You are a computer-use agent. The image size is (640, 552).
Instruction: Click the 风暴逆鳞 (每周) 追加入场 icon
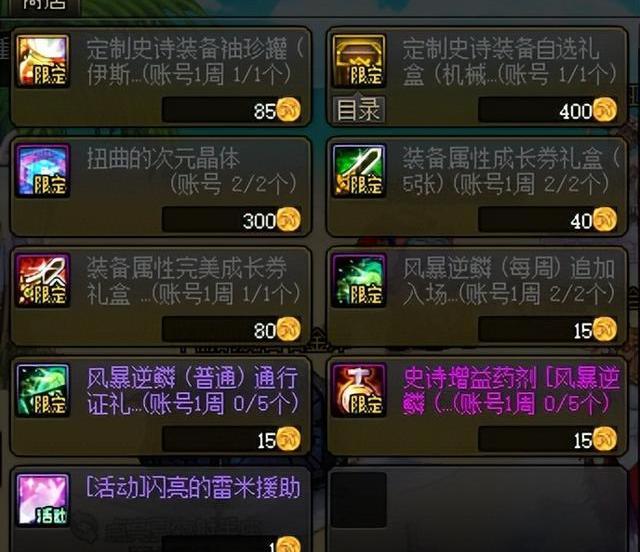coord(359,280)
